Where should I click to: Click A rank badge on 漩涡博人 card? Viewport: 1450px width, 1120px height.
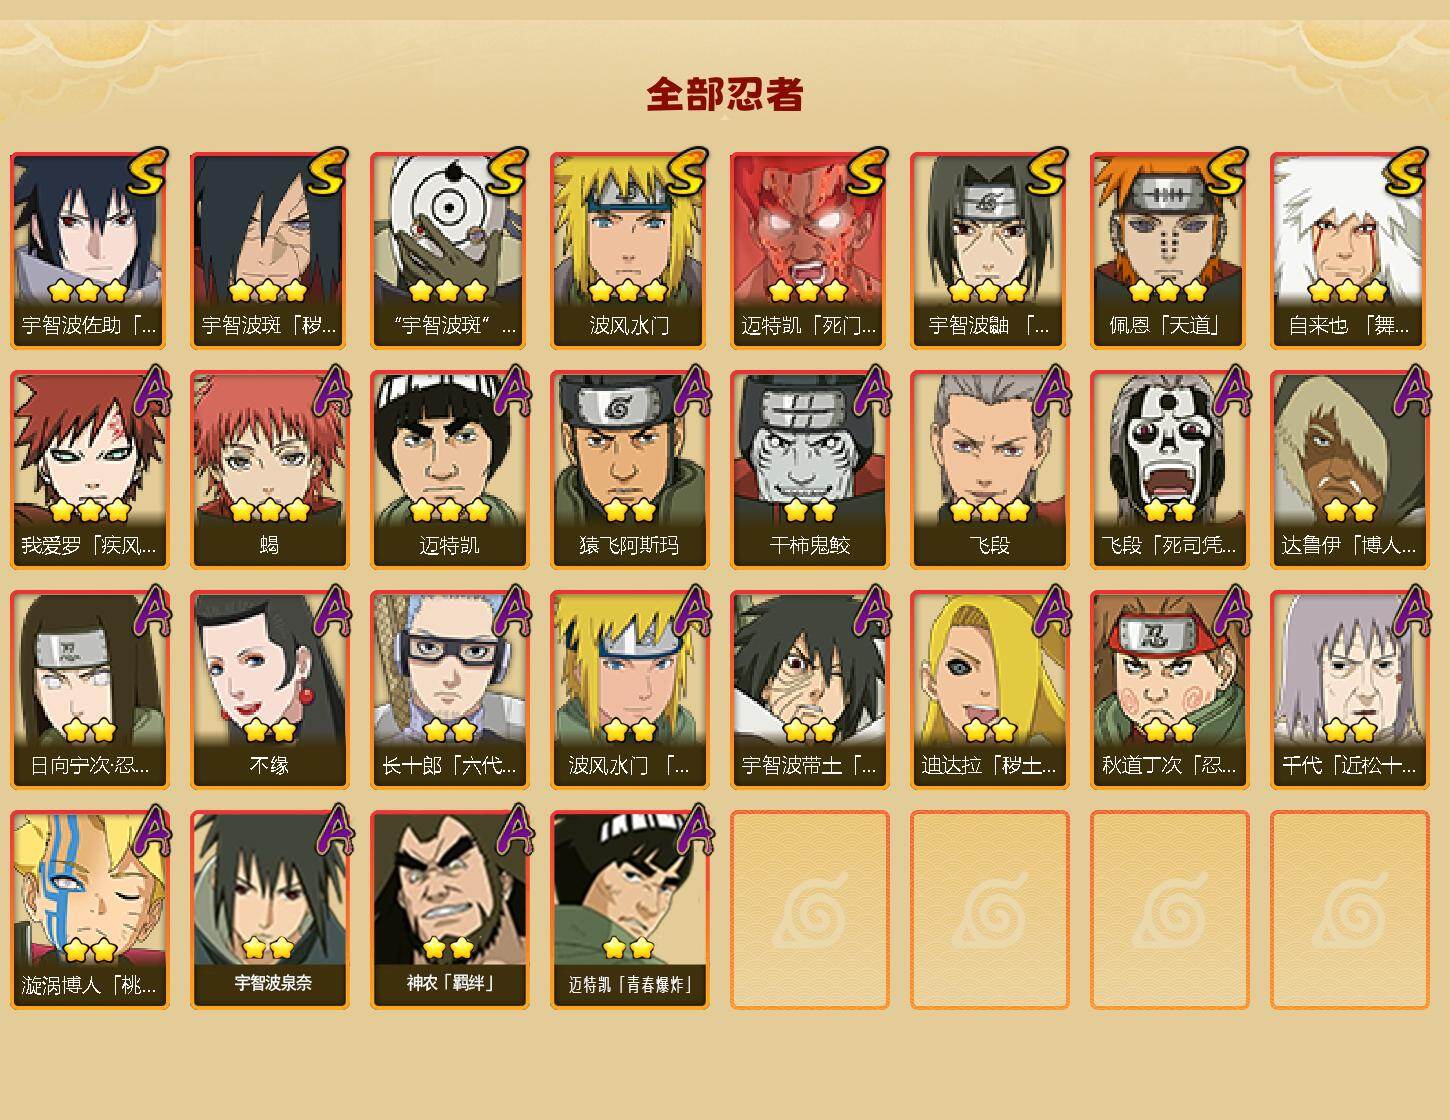point(150,831)
